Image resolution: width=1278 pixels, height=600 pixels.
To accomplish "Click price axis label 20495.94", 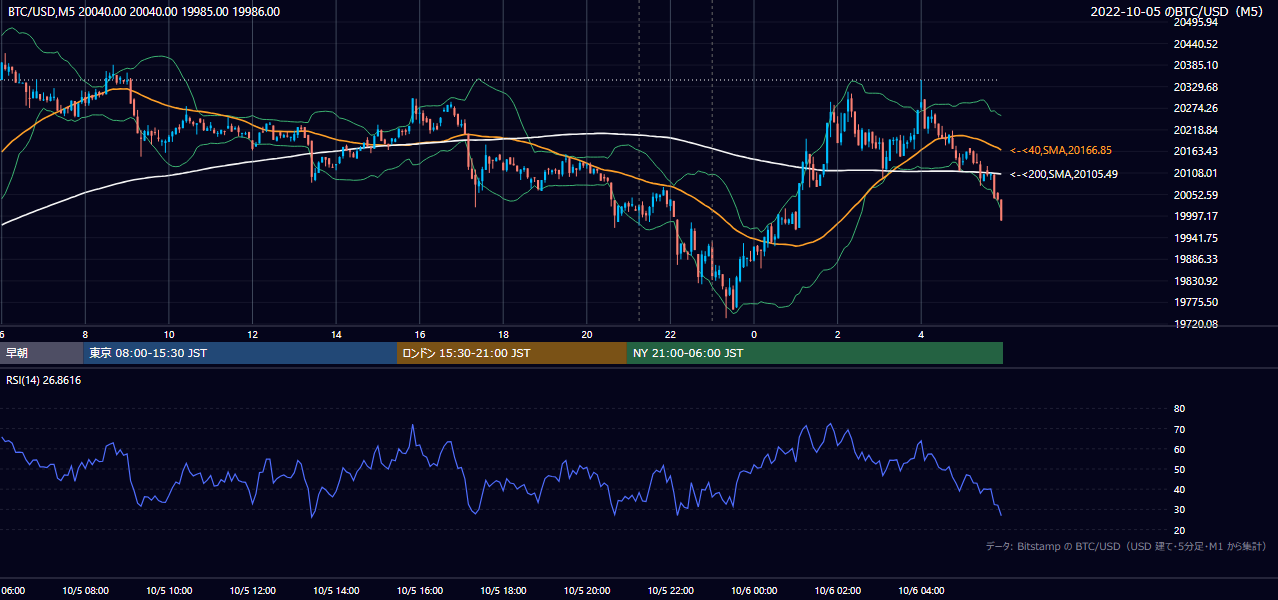I will 1196,22.
